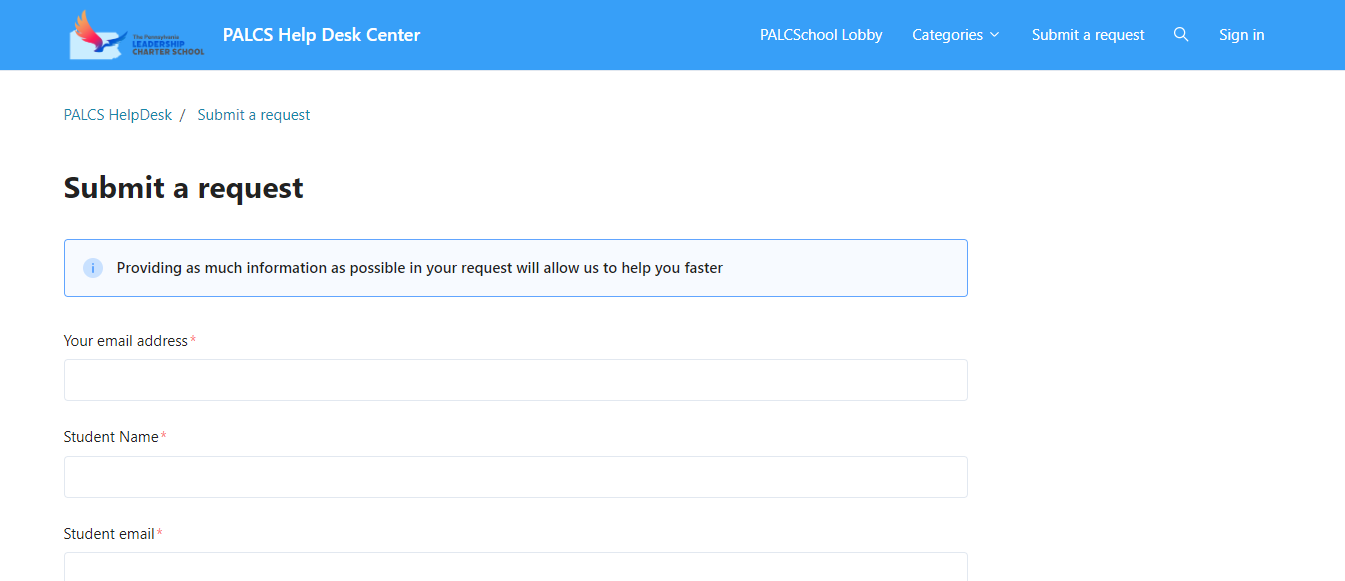Click the Submit a request page heading

pyautogui.click(x=184, y=188)
